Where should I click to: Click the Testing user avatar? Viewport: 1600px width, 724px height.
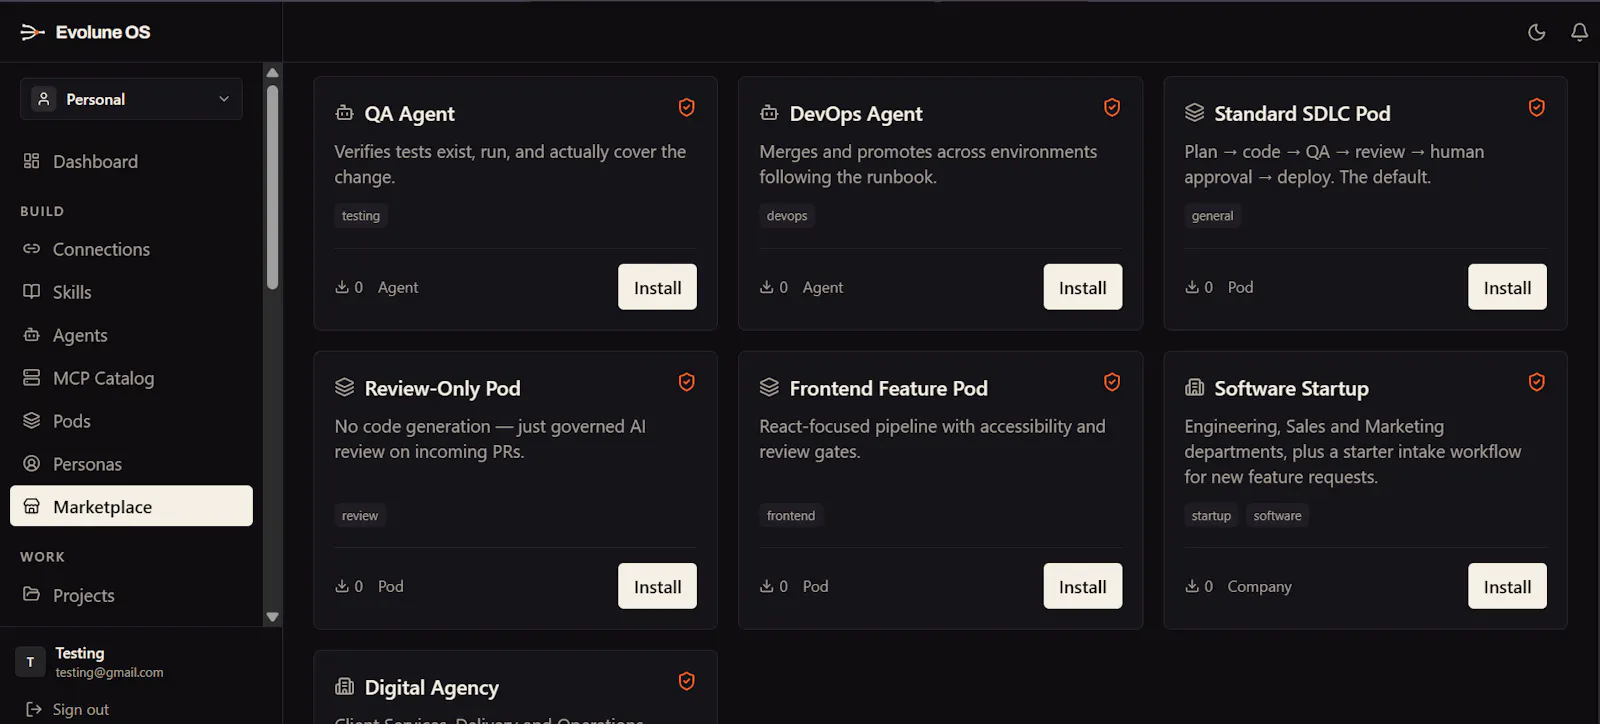(x=30, y=662)
